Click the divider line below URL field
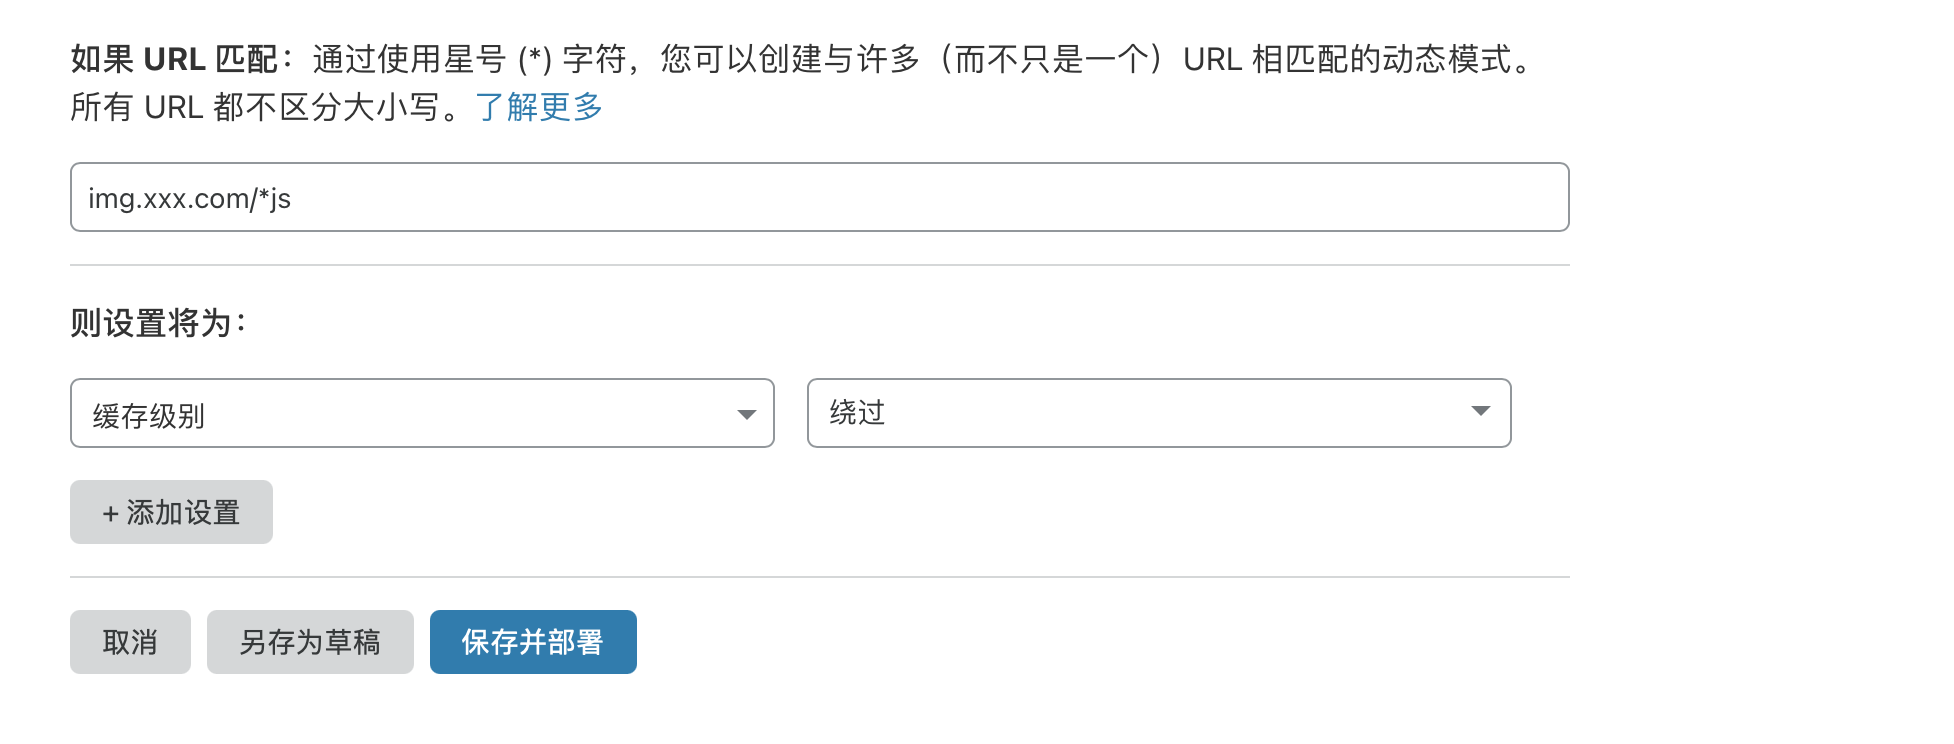 click(x=818, y=265)
